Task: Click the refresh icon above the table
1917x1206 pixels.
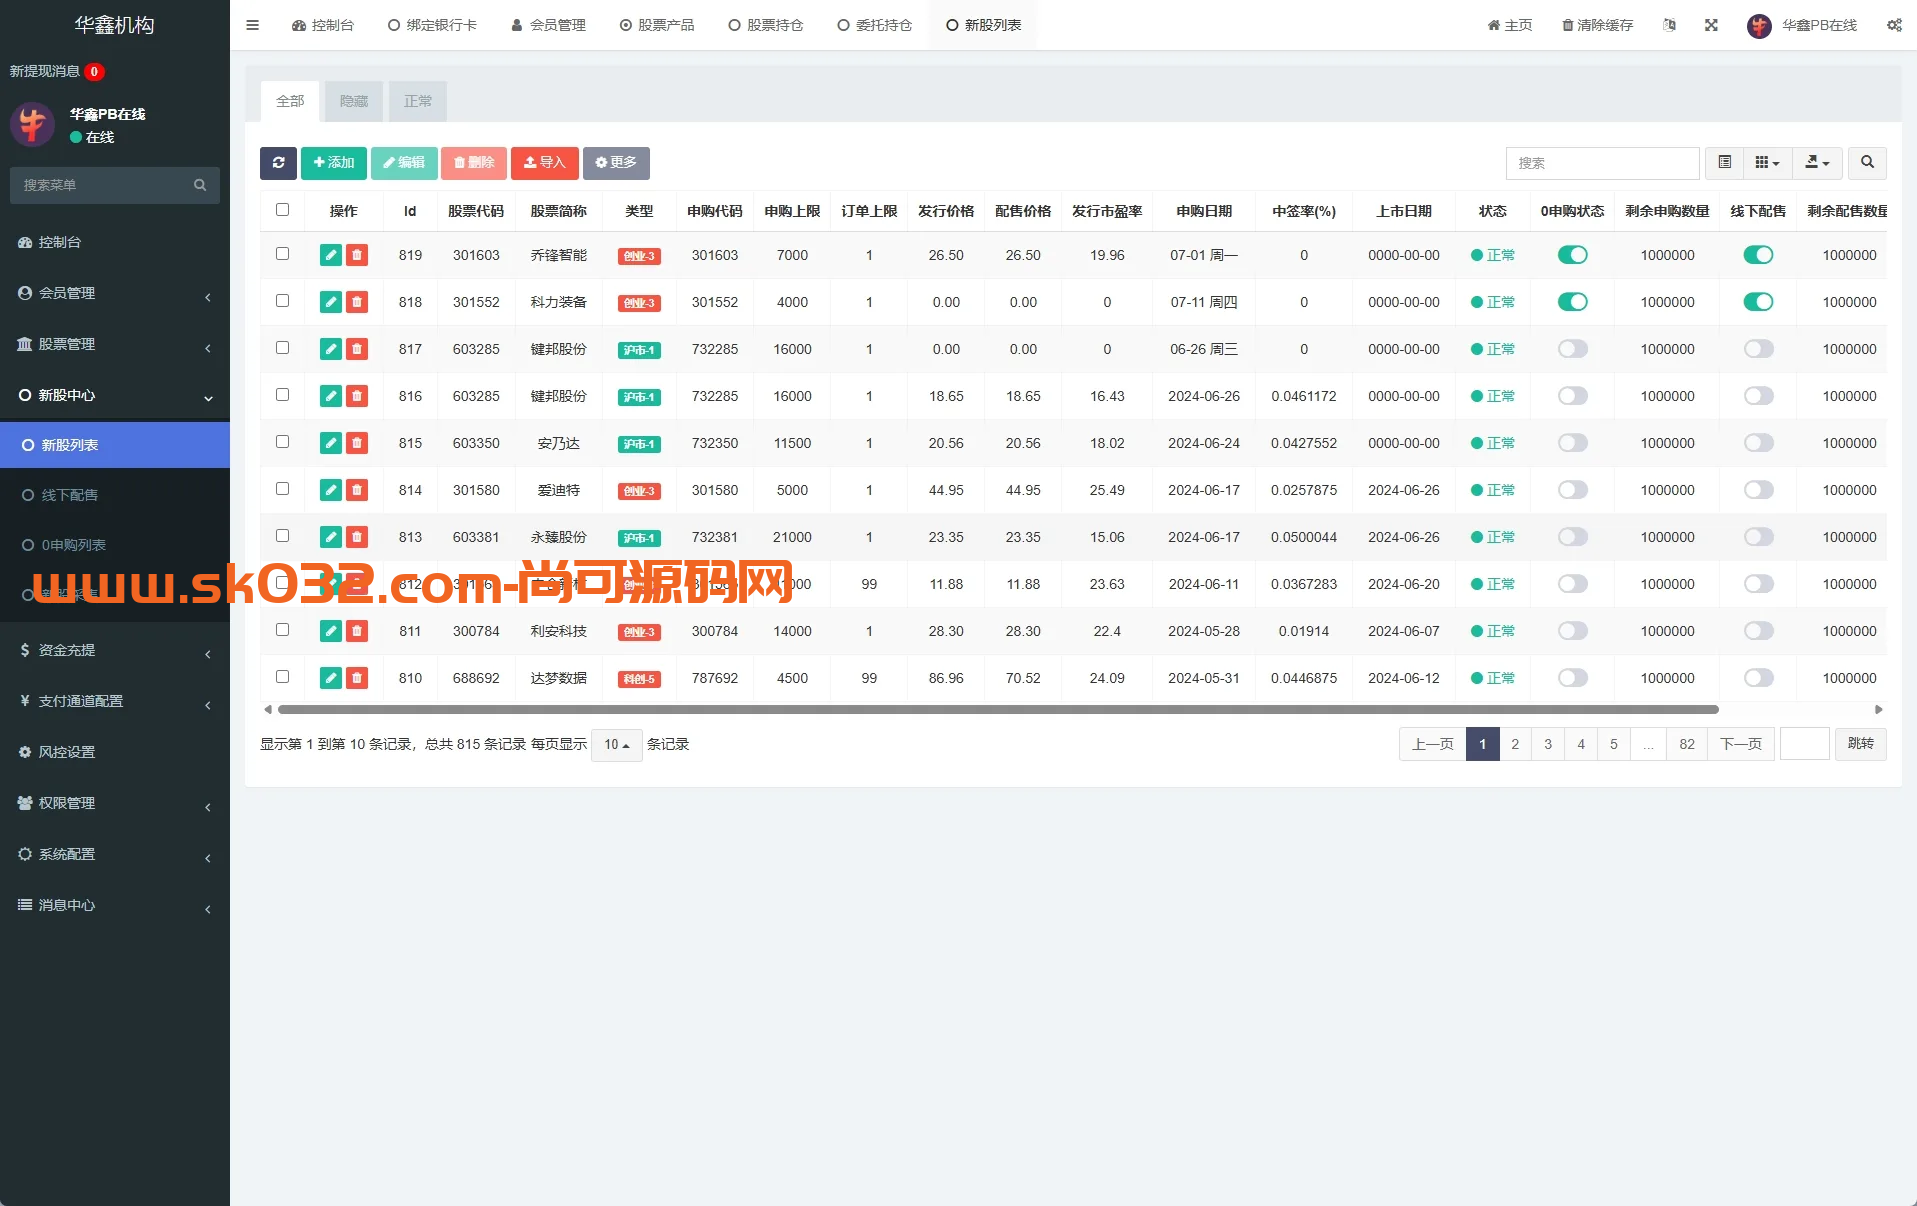Action: pyautogui.click(x=278, y=163)
